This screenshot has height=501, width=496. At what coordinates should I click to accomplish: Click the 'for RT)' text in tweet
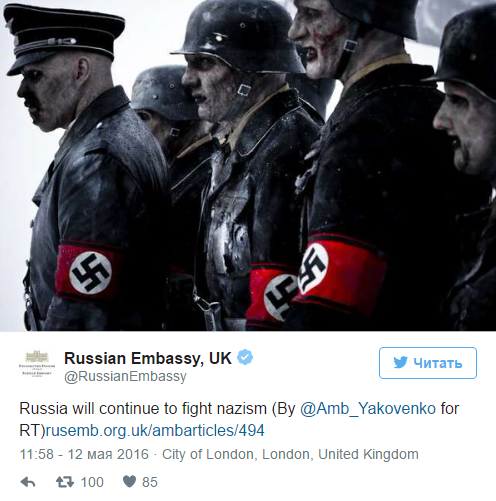pos(449,409)
